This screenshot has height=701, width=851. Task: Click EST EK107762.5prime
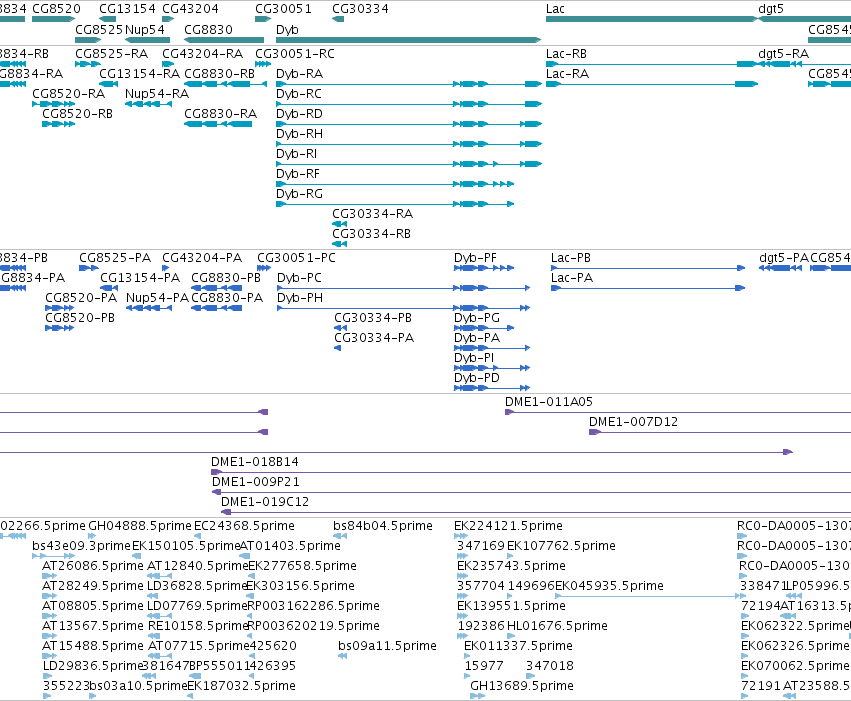561,546
